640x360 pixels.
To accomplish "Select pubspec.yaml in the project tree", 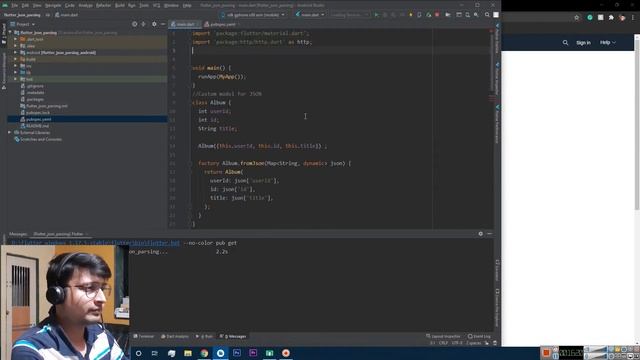I will (x=39, y=119).
